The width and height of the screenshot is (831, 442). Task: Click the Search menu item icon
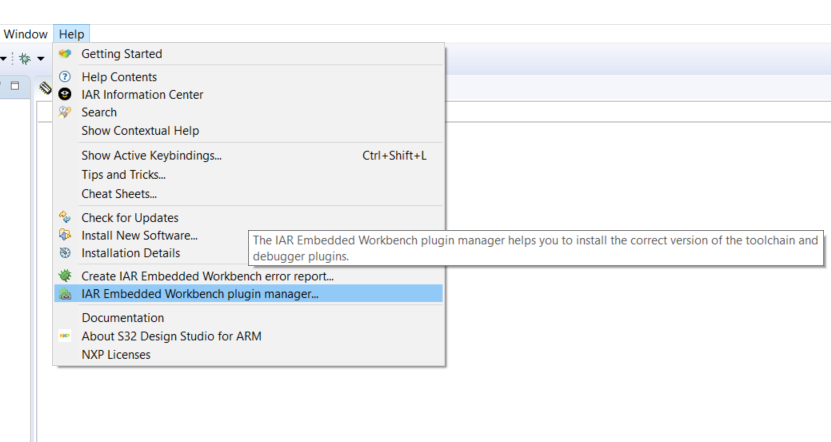pyautogui.click(x=65, y=112)
